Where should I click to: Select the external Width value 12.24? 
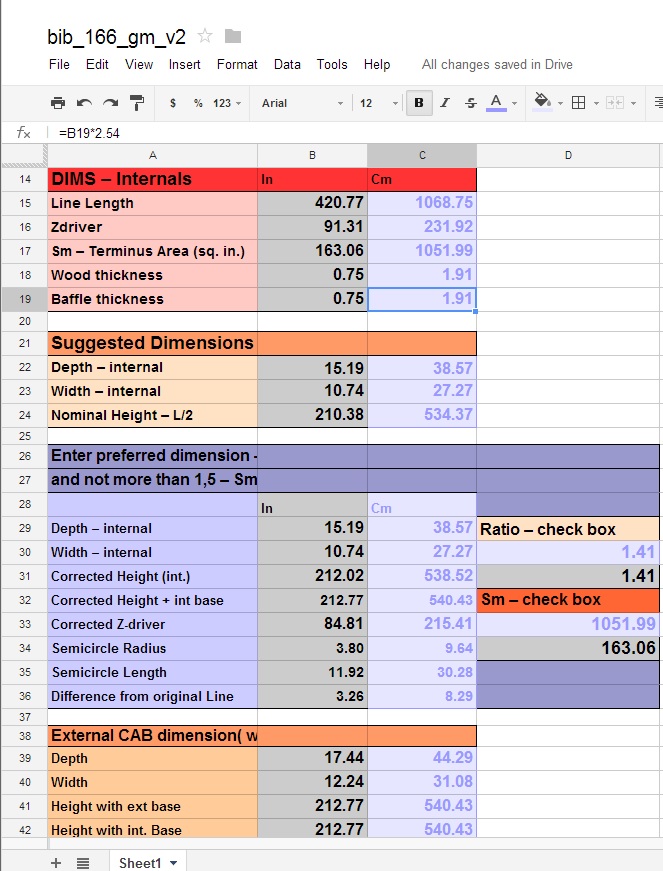pyautogui.click(x=312, y=782)
